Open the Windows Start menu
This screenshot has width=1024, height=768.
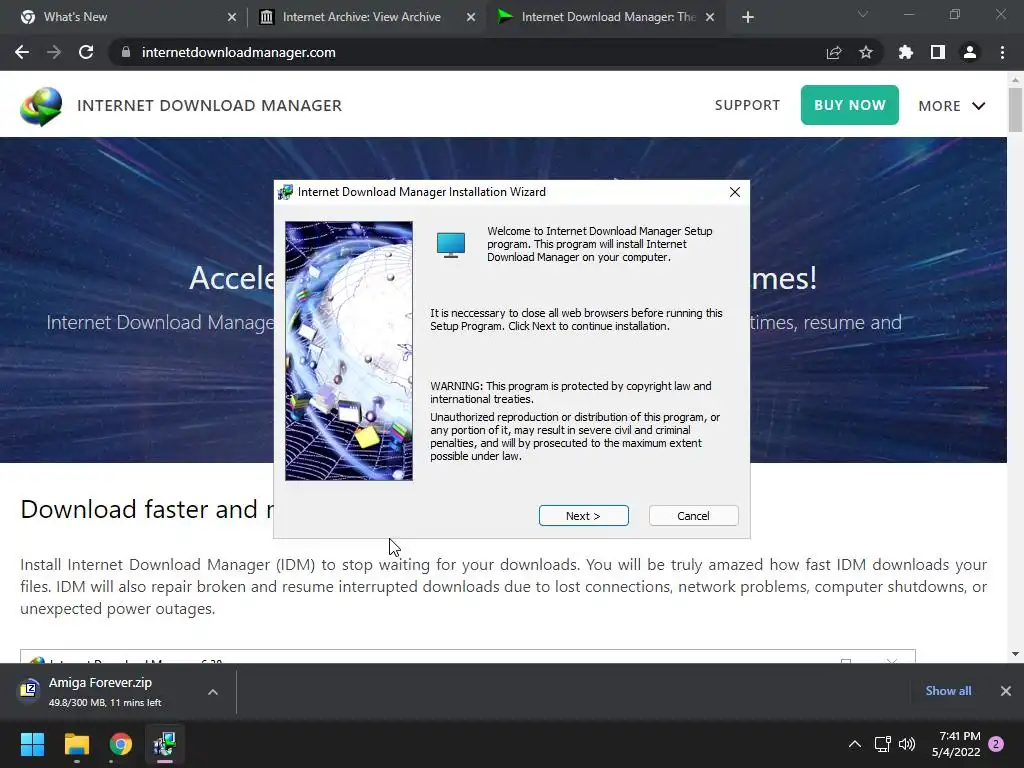click(x=32, y=744)
